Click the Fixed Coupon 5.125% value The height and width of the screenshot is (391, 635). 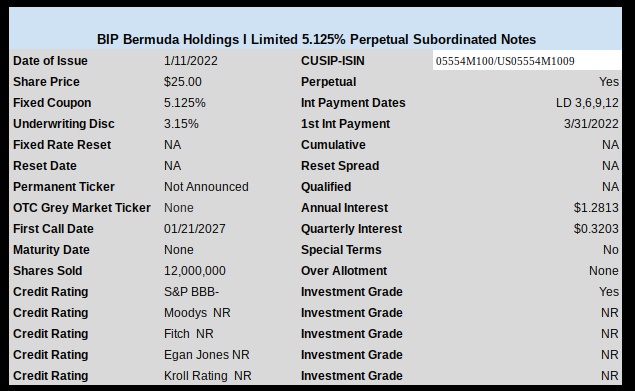[x=185, y=103]
